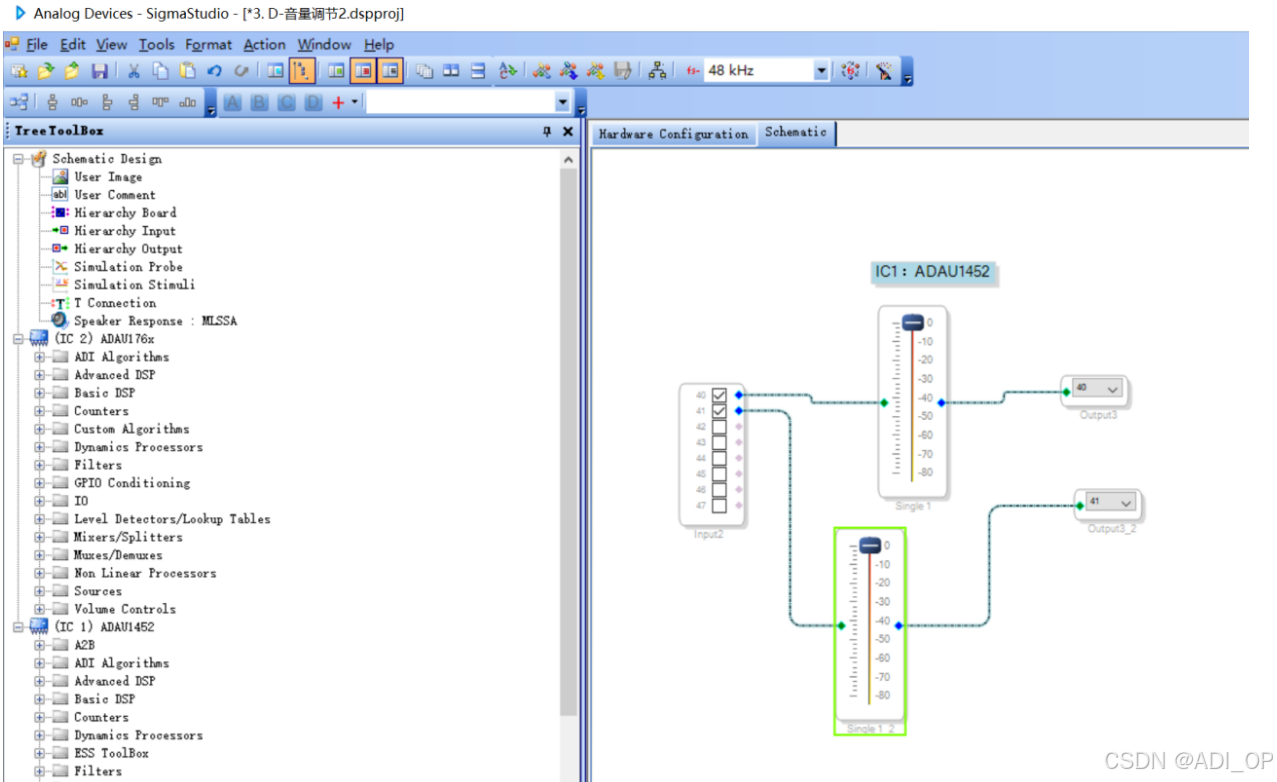Viewport: 1277px width, 782px height.
Task: Click the Tile windows horizontally icon
Action: click(x=478, y=71)
